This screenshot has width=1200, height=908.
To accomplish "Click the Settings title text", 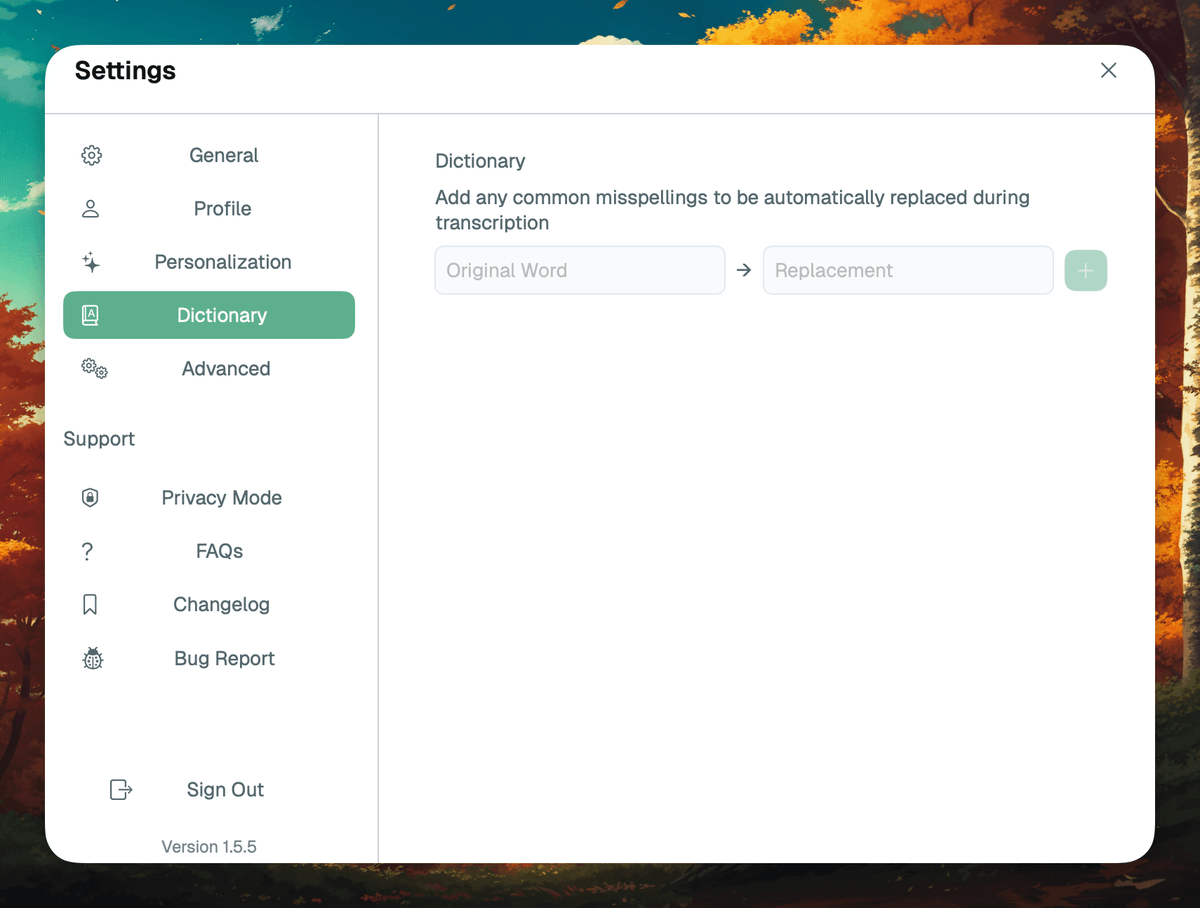I will 125,71.
